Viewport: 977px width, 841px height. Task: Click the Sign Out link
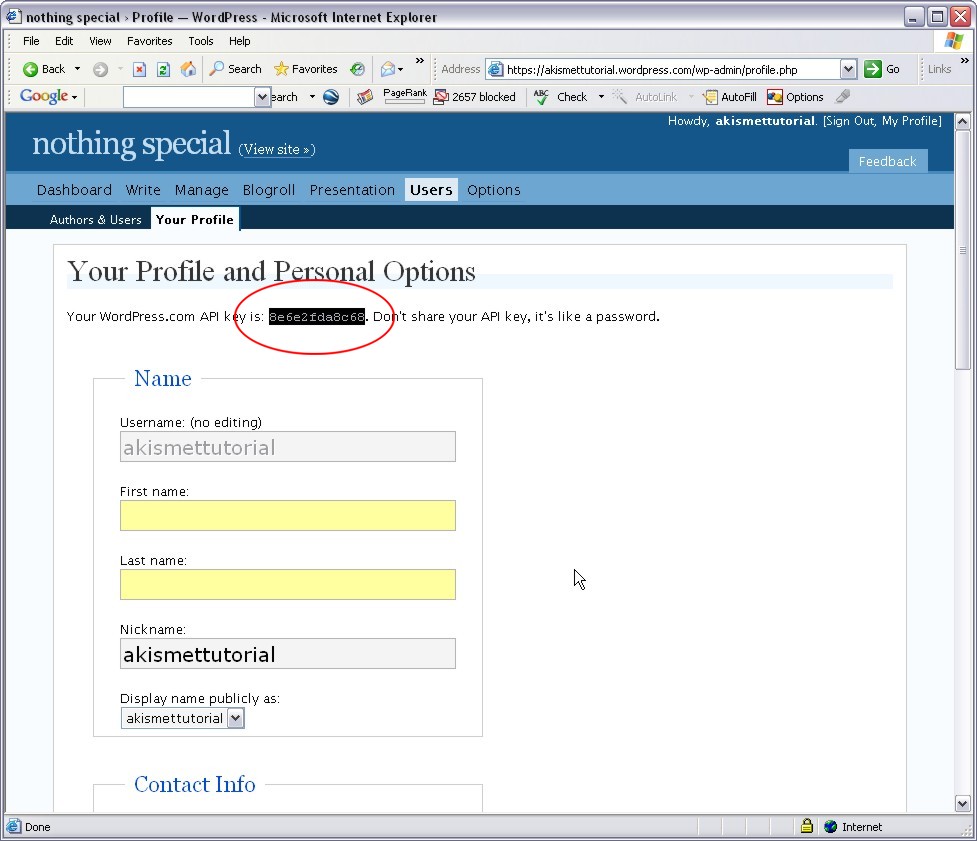tap(850, 121)
